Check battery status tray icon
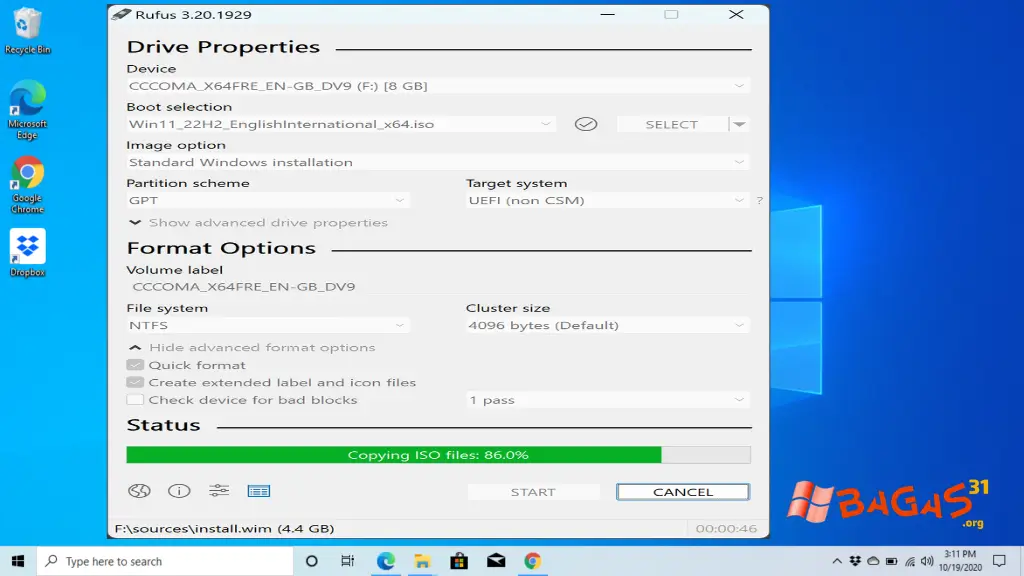This screenshot has height=576, width=1024. [891, 561]
